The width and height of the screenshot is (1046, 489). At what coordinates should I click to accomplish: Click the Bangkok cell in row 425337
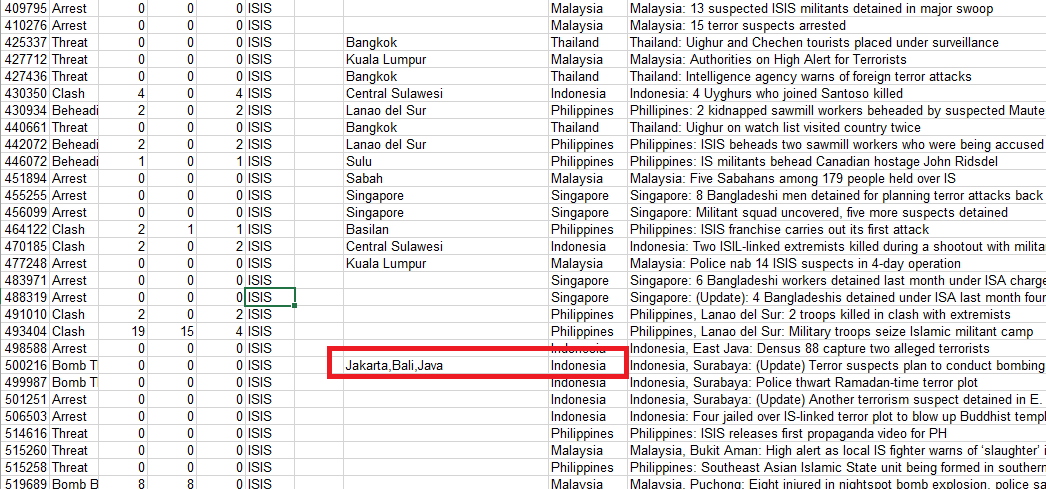(445, 43)
